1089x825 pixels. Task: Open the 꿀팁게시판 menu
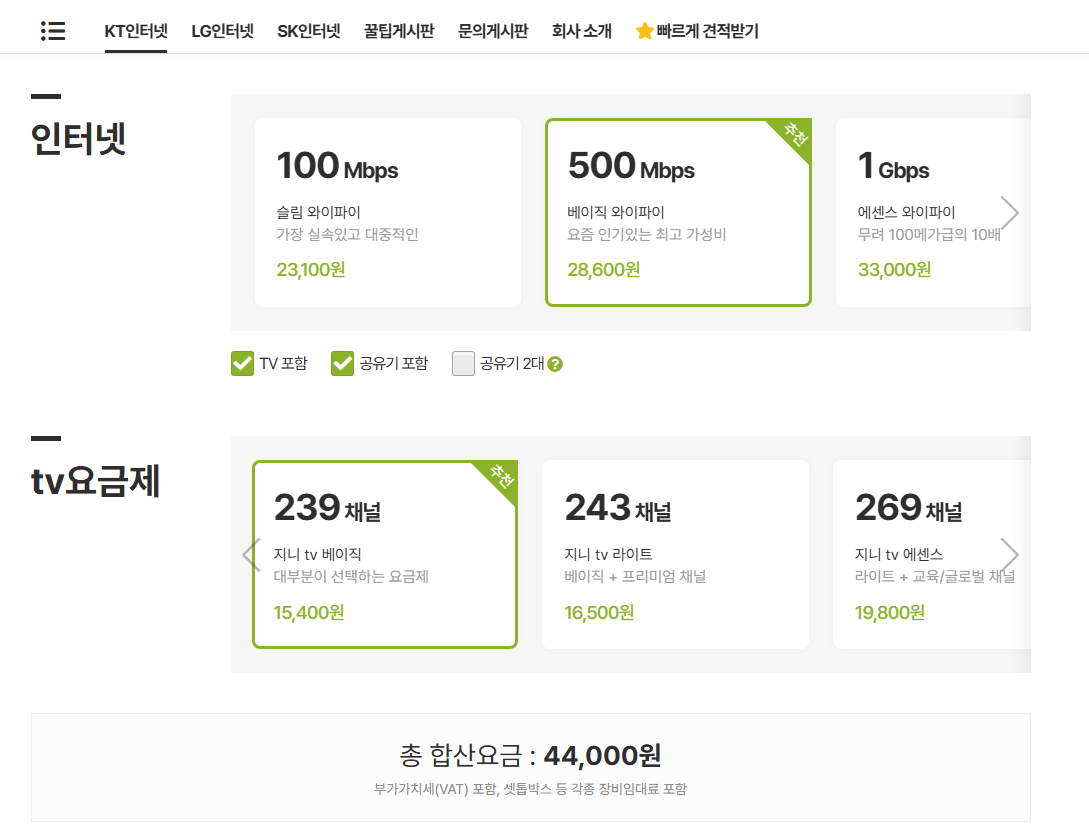click(399, 31)
